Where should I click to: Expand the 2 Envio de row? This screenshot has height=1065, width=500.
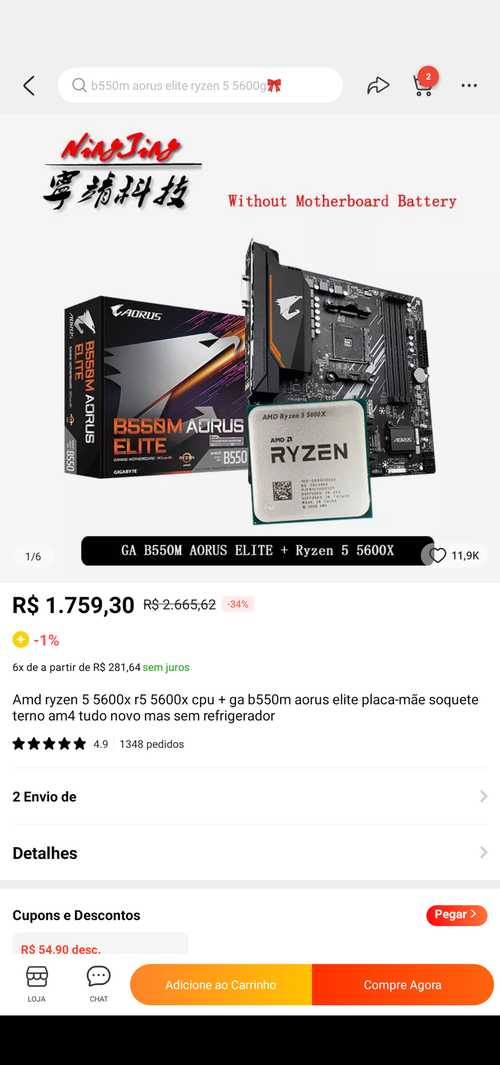[x=250, y=797]
